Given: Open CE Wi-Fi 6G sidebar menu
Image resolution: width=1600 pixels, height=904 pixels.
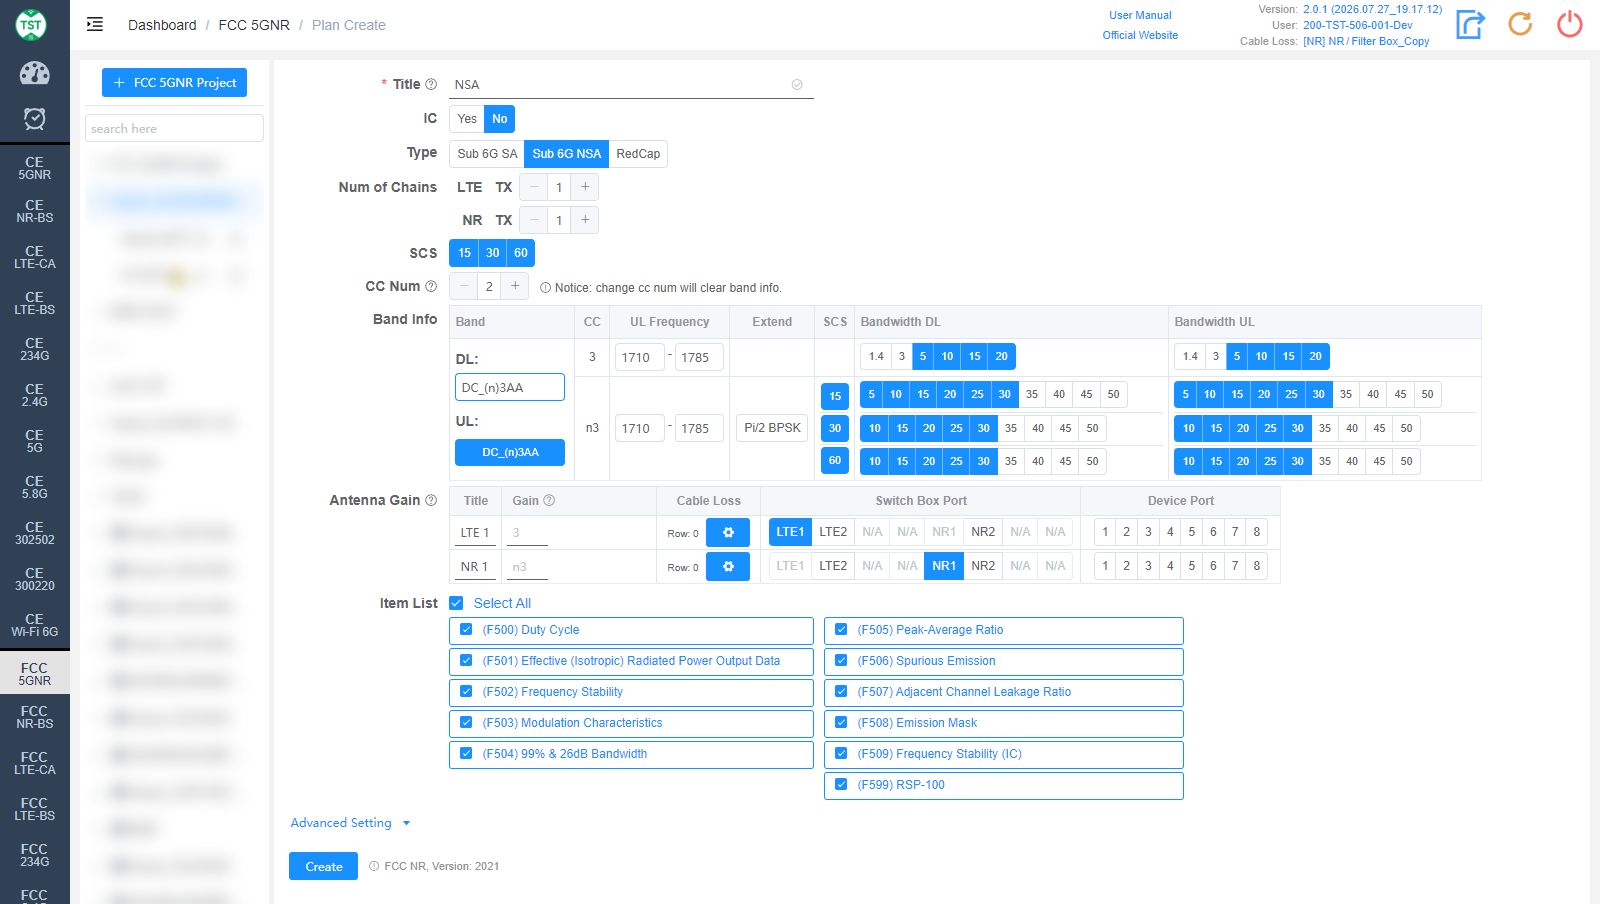Looking at the screenshot, I should (x=35, y=625).
